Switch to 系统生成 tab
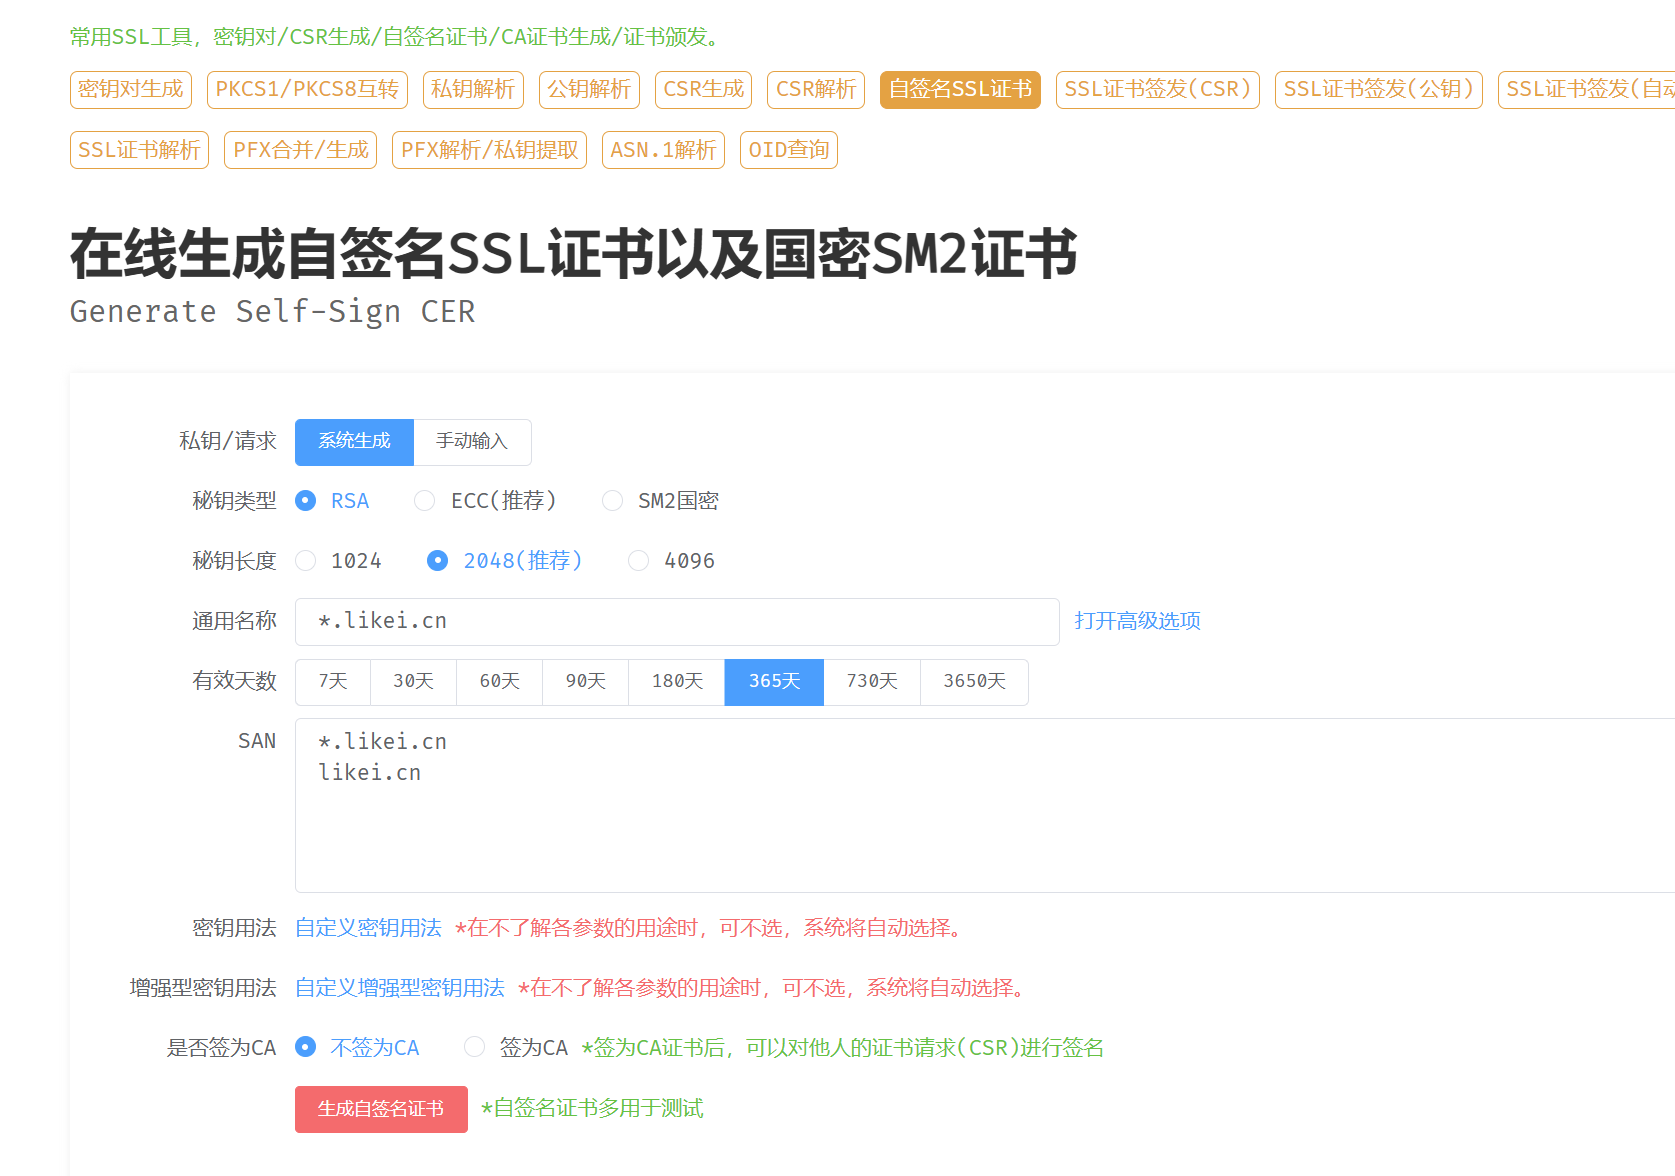The height and width of the screenshot is (1176, 1675). 354,441
